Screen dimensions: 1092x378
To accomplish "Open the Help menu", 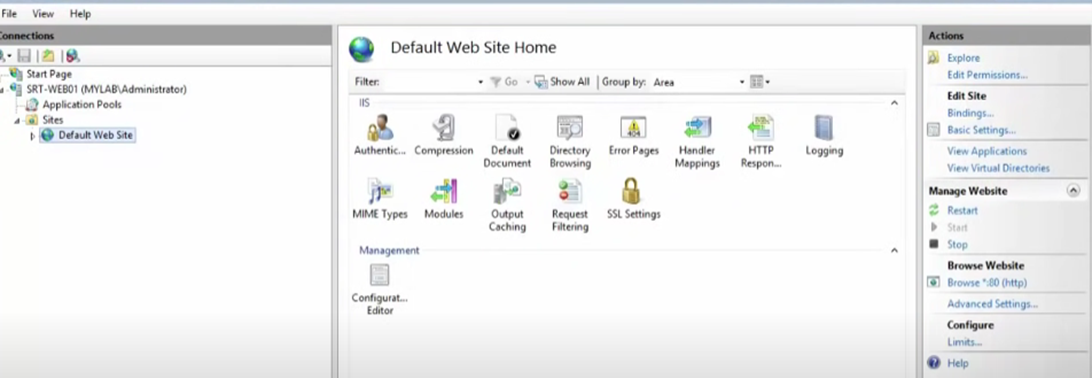I will (x=80, y=13).
